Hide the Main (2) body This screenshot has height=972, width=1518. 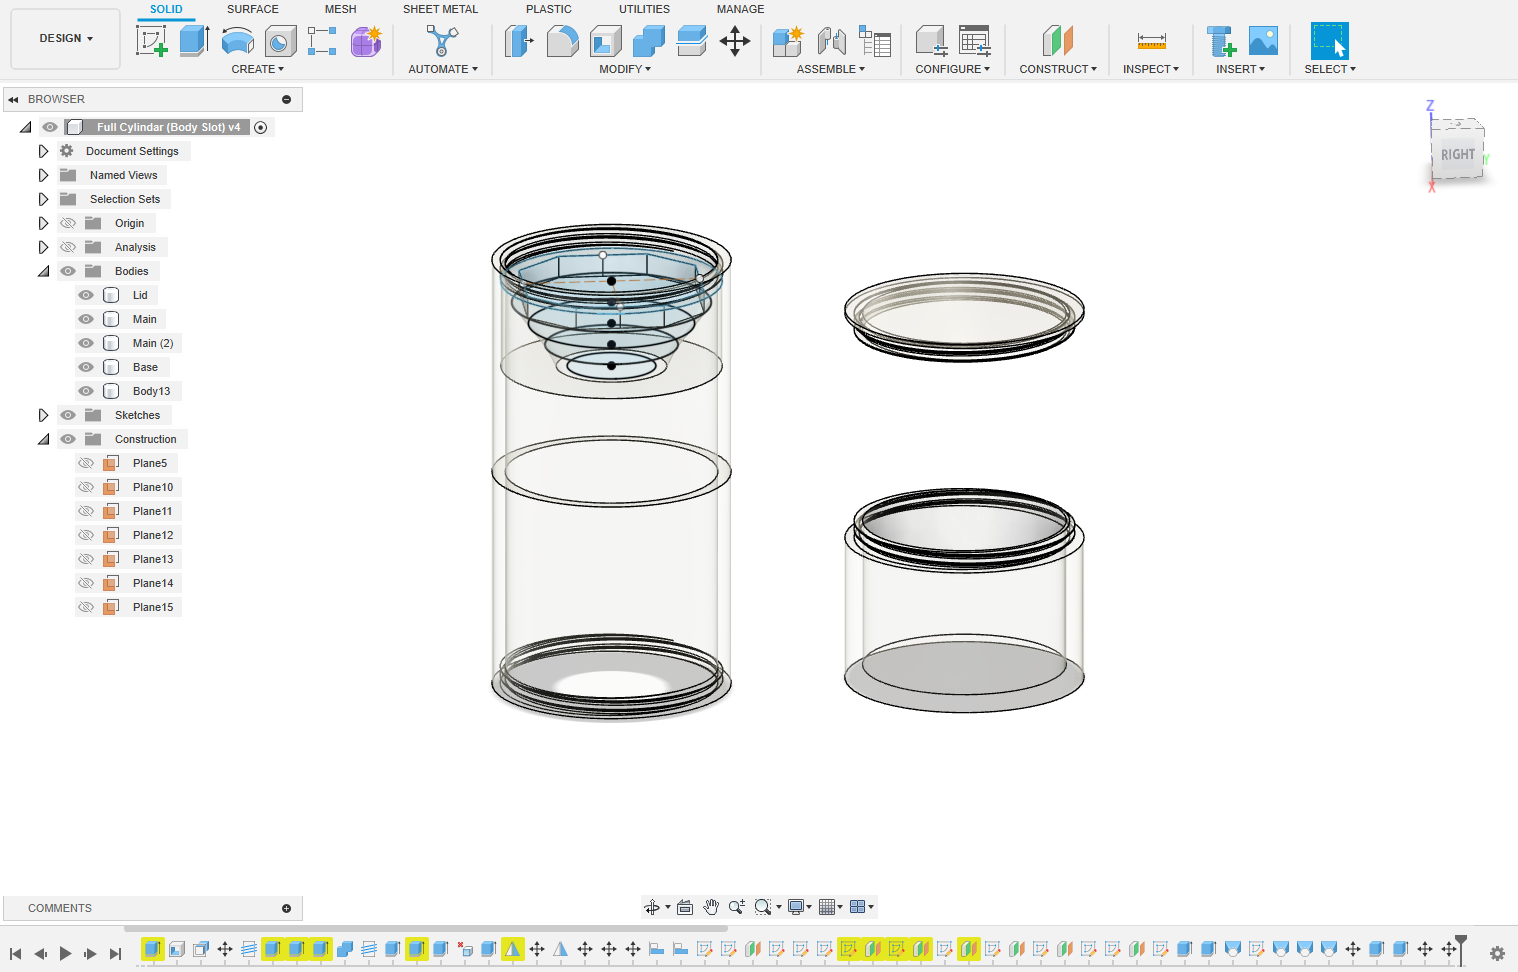(86, 343)
